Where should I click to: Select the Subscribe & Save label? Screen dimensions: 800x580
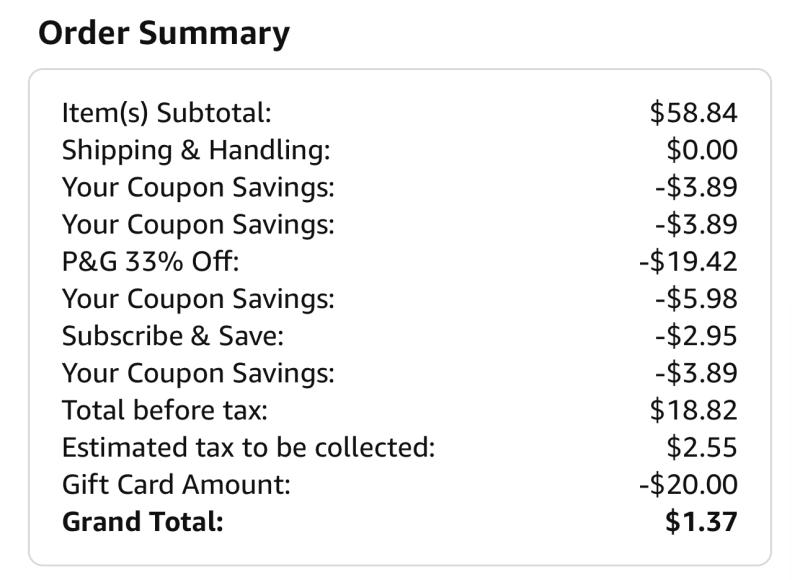pos(172,336)
